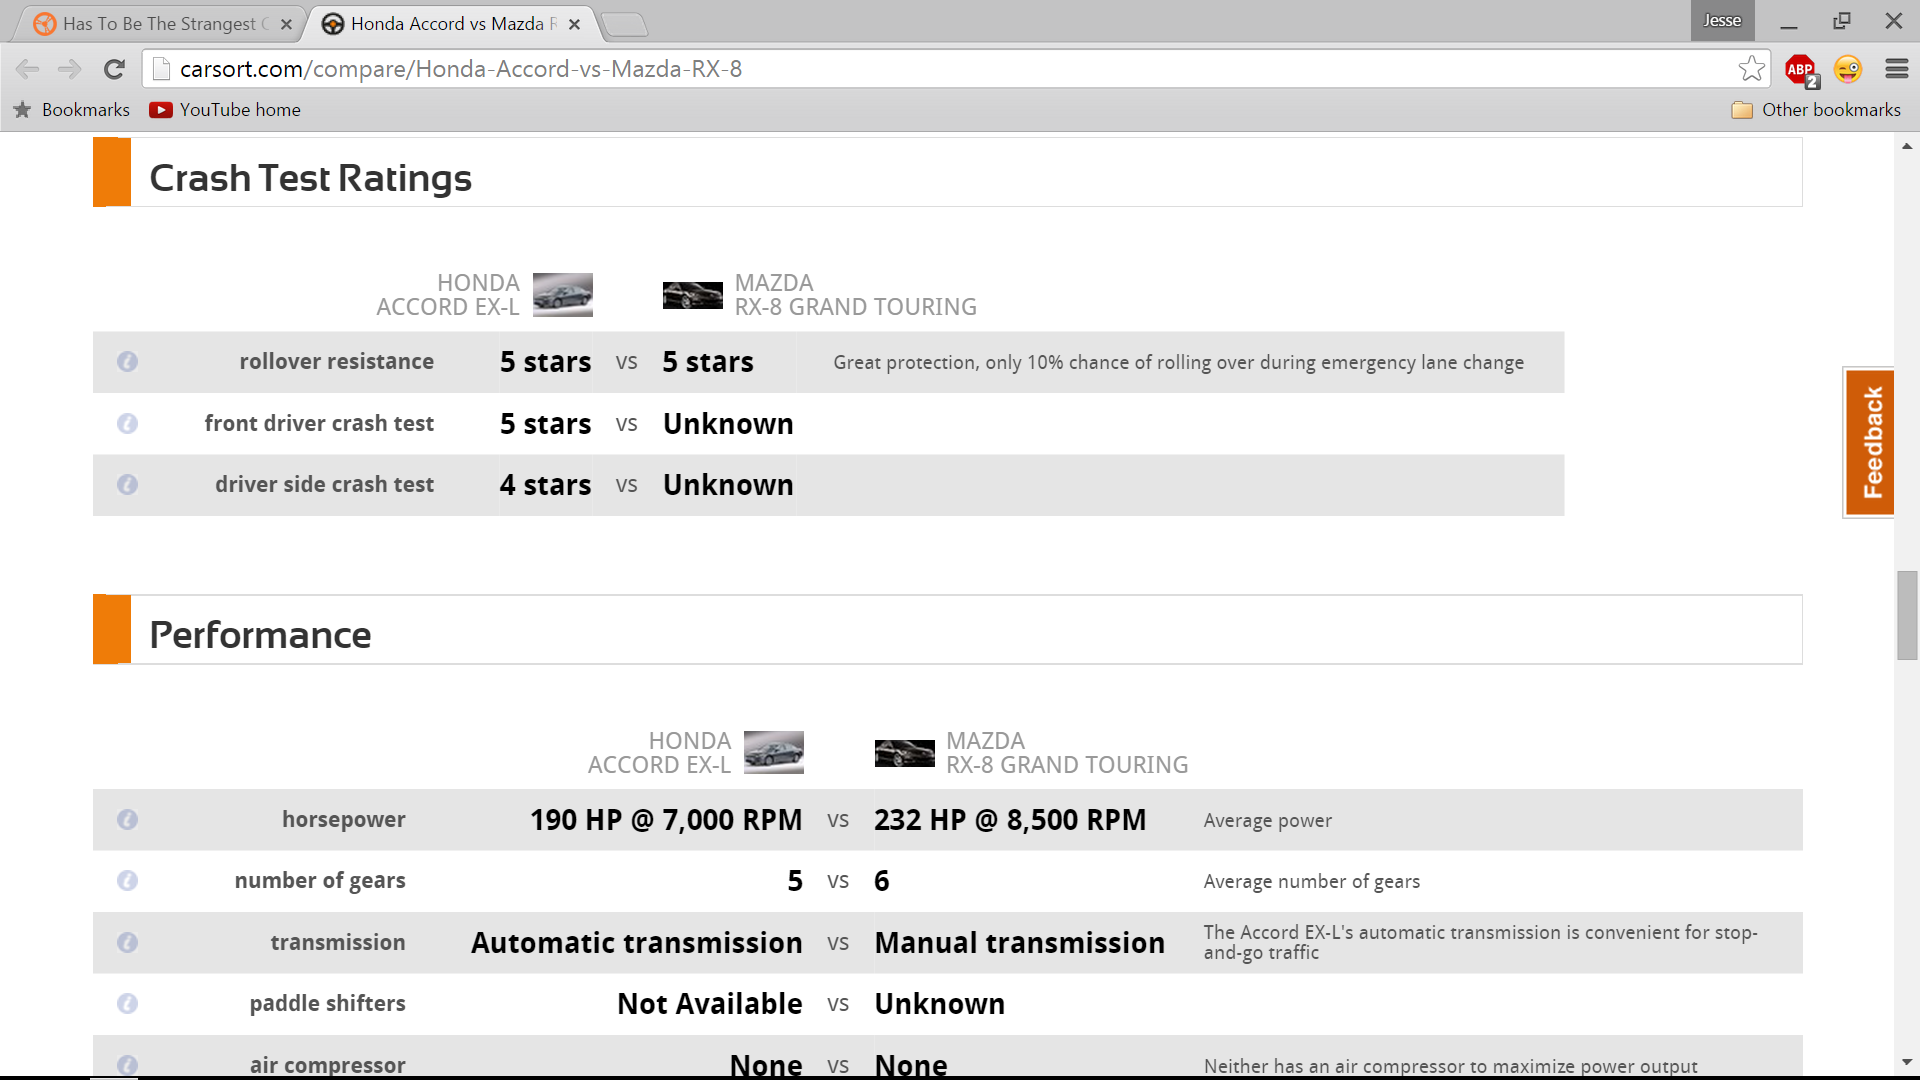Click scrollbar down arrow
The image size is (1920, 1080).
(x=1907, y=1062)
